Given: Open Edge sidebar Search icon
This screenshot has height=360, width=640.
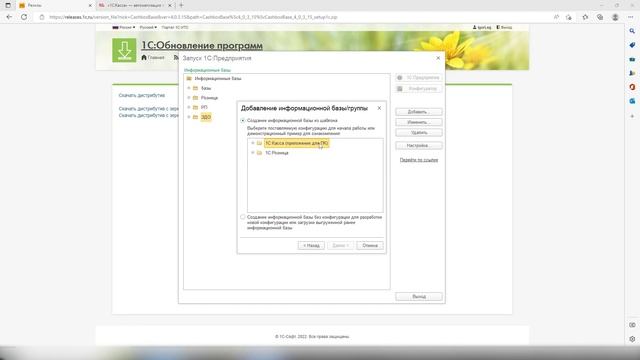Looking at the screenshot, I should 632,31.
